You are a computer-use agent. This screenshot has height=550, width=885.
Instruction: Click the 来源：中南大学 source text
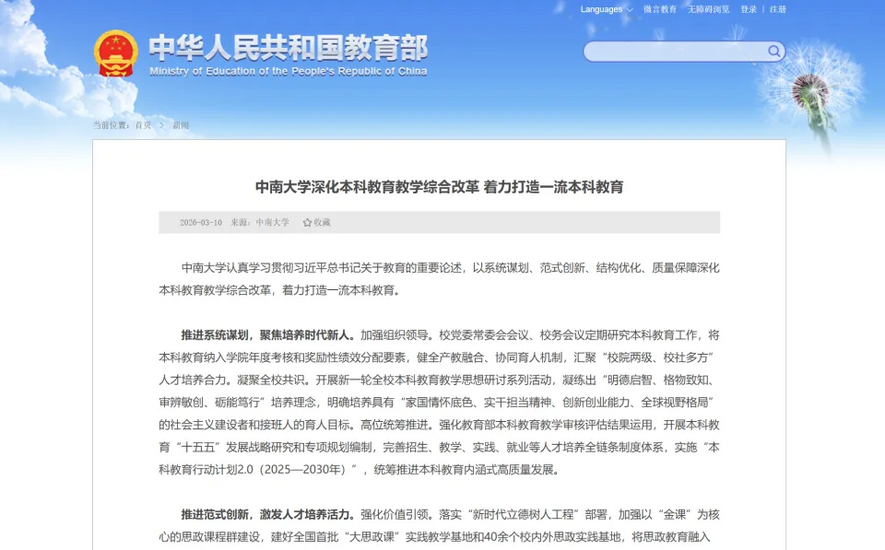point(260,222)
